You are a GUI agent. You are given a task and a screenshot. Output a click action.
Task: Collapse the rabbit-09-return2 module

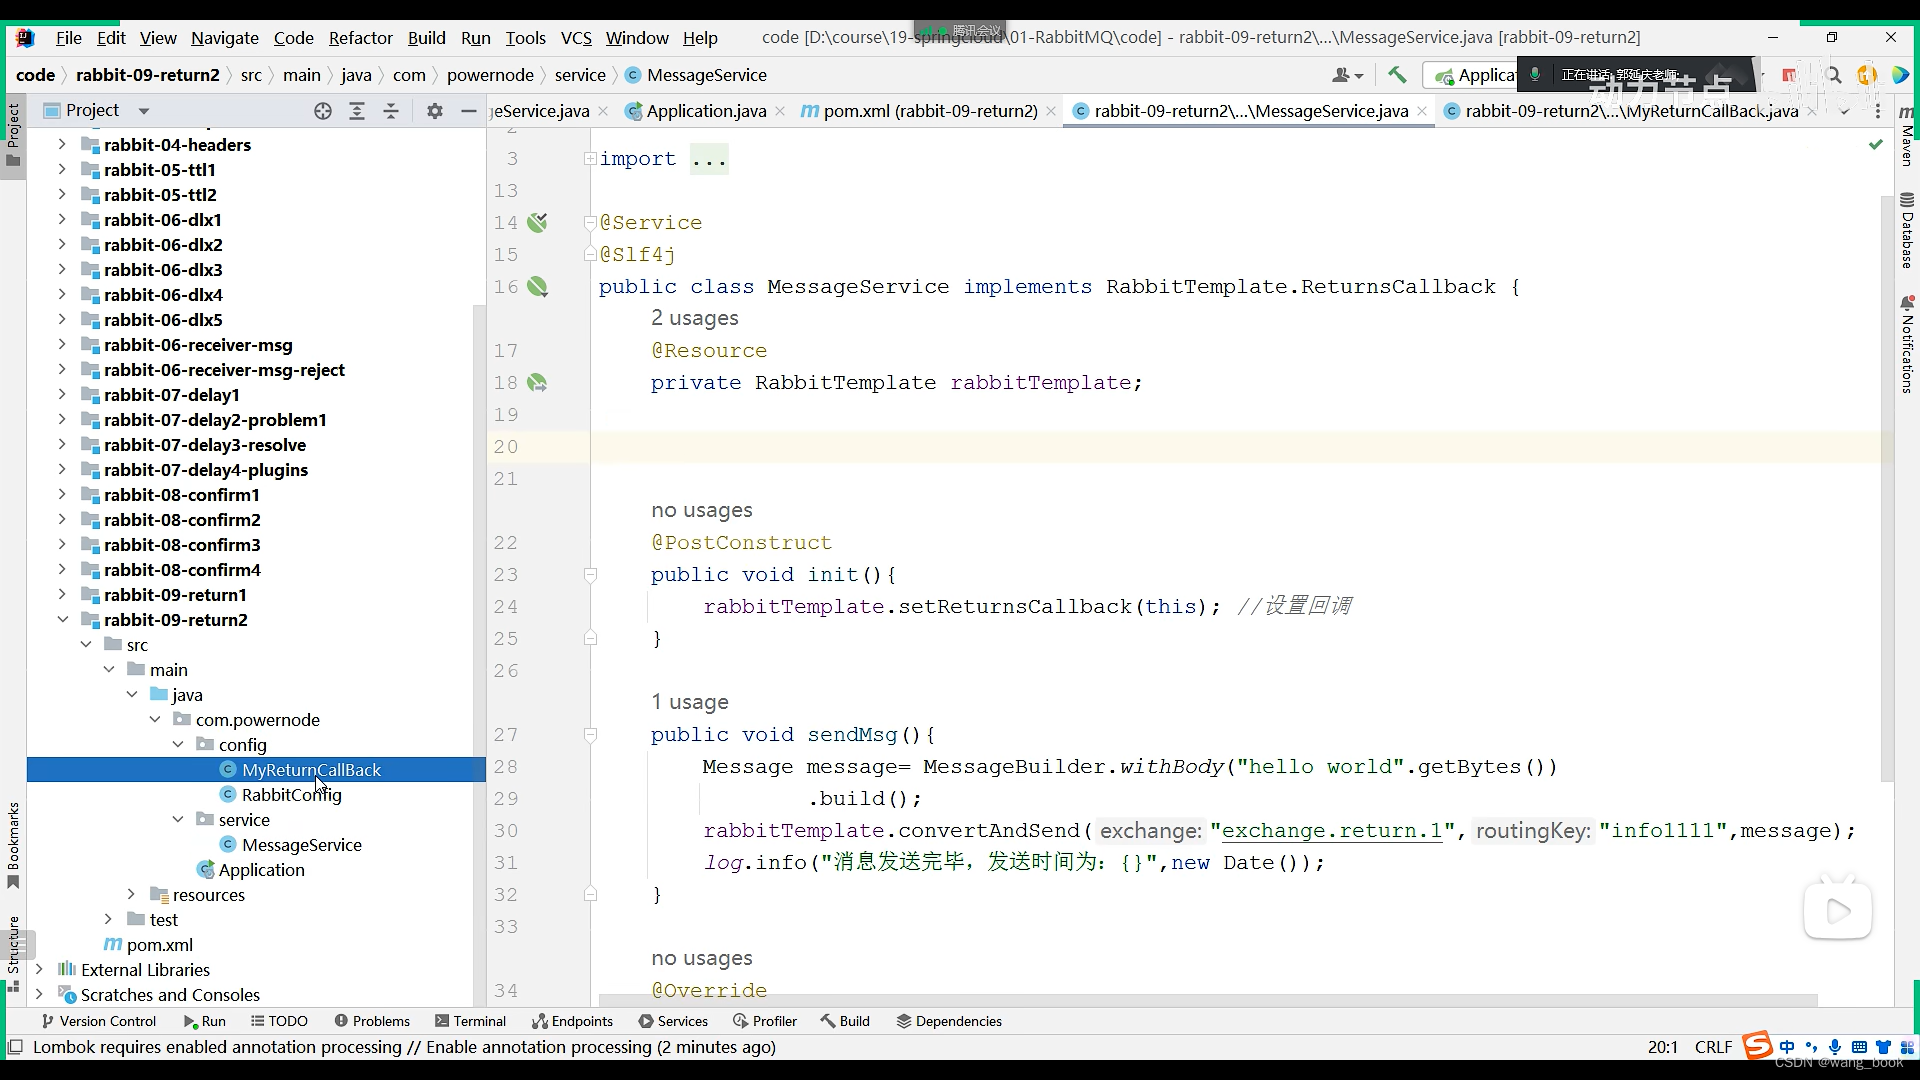(x=62, y=620)
